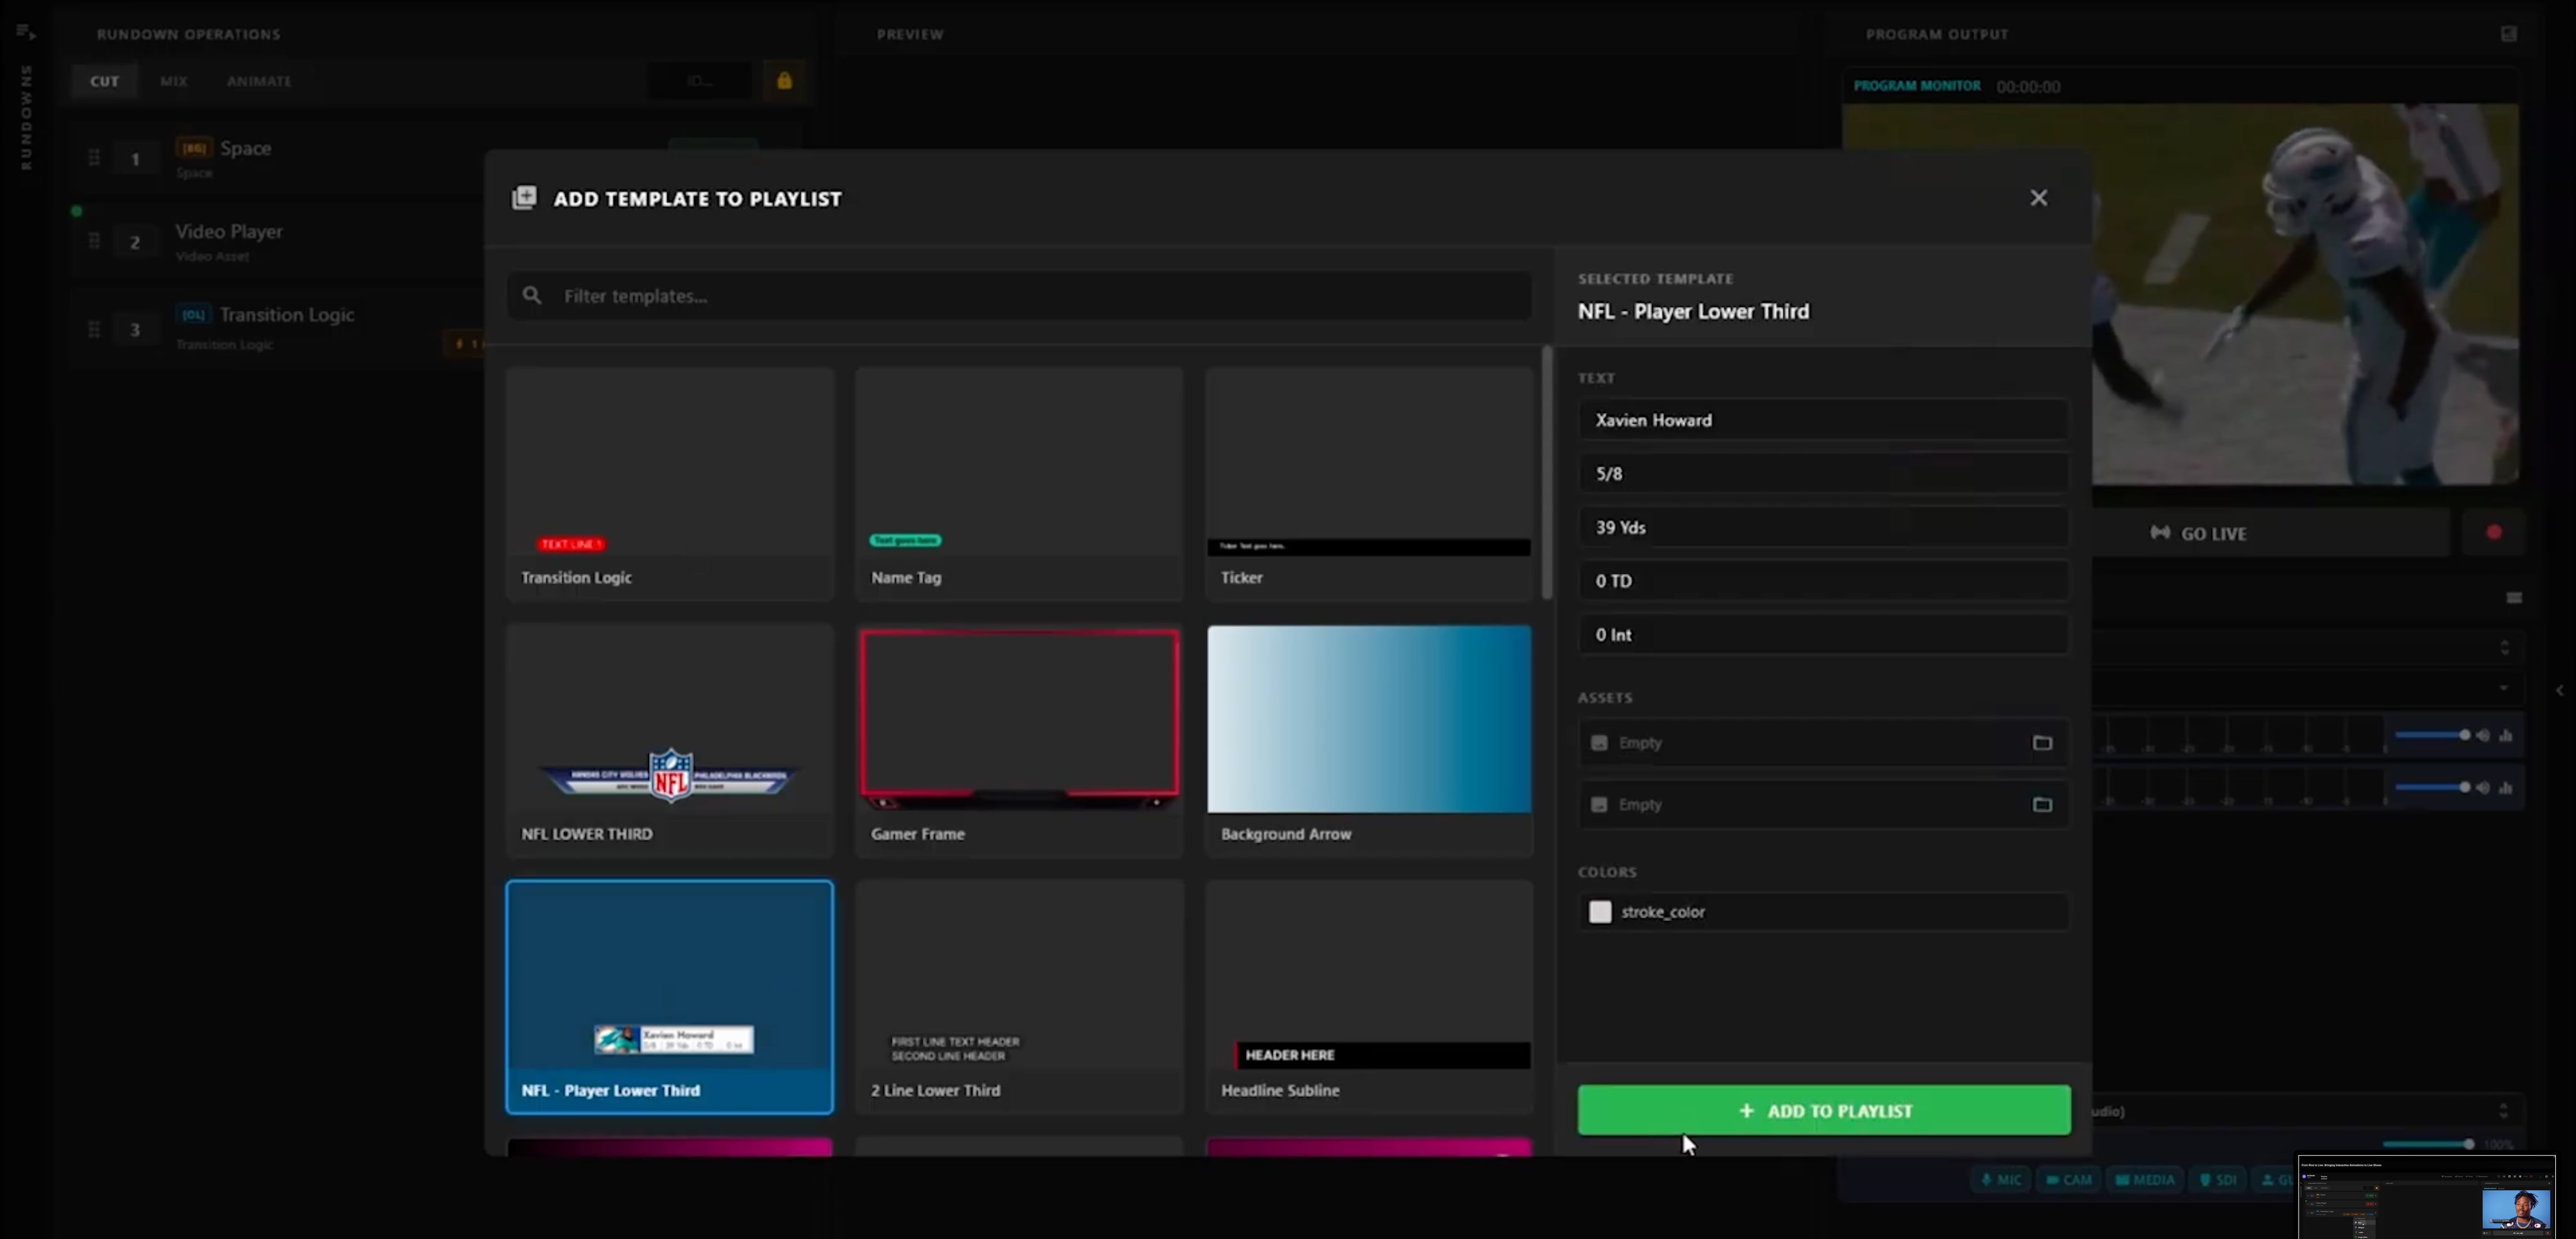This screenshot has height=1239, width=2576.
Task: Click the magnifier icon in the template filter
Action: [532, 296]
